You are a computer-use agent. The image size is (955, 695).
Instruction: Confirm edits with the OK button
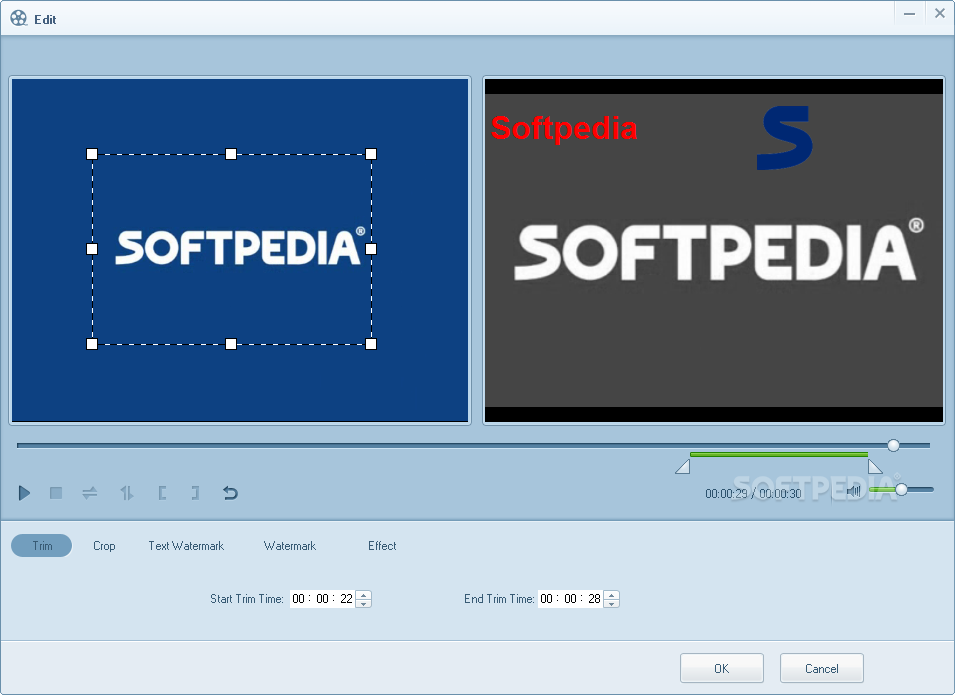point(722,669)
